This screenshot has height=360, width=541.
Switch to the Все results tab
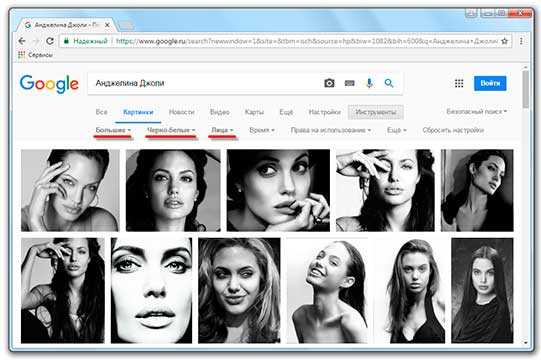[101, 112]
